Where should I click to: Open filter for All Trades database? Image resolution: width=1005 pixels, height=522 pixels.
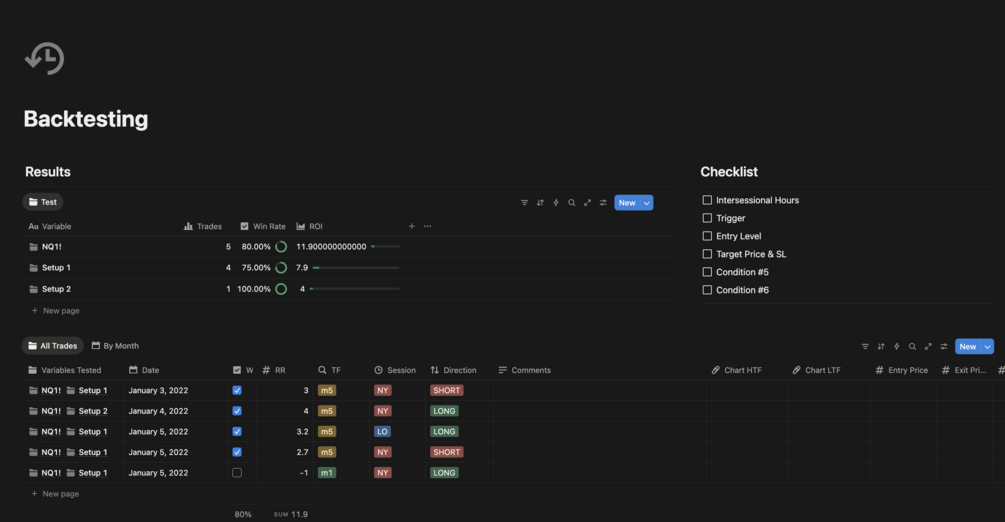pos(865,346)
